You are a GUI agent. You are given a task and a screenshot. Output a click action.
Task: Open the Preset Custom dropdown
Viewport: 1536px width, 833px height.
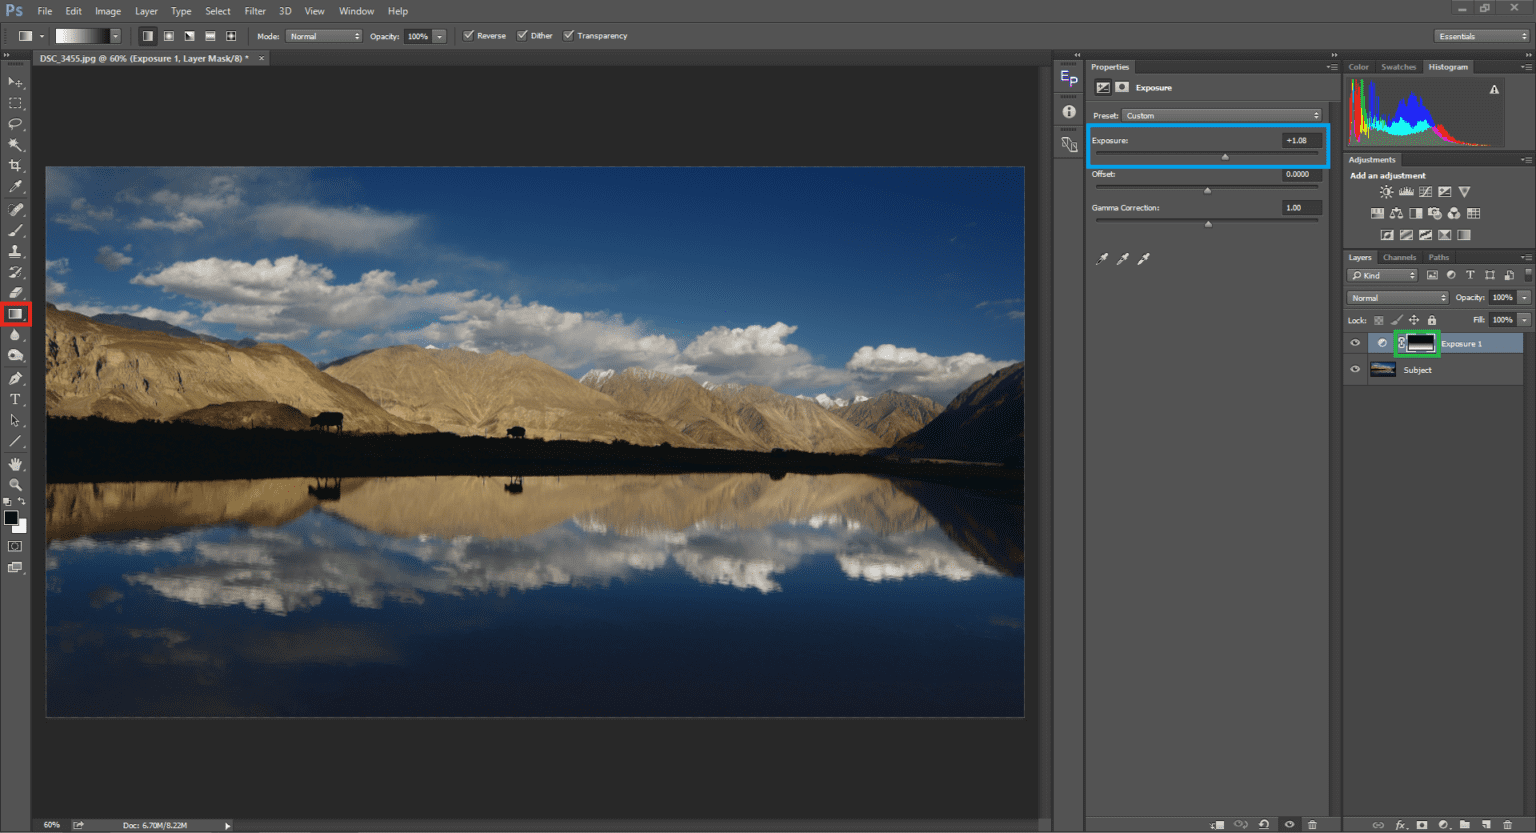tap(1222, 115)
